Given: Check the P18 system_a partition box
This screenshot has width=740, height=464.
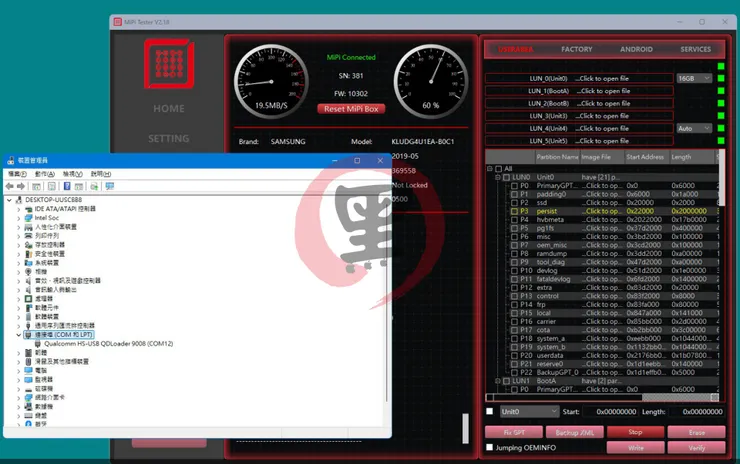Looking at the screenshot, I should [x=514, y=338].
